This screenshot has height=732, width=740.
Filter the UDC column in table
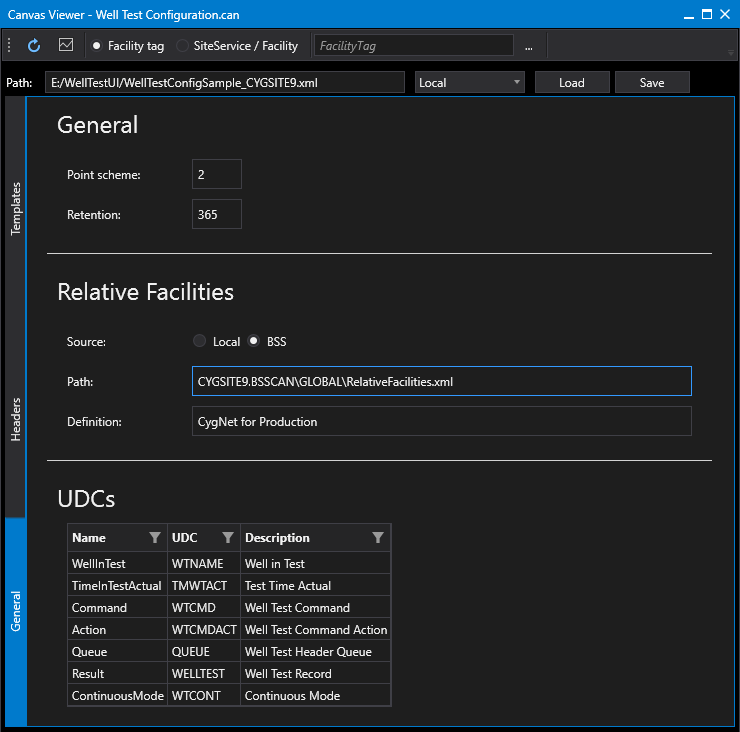coord(228,538)
